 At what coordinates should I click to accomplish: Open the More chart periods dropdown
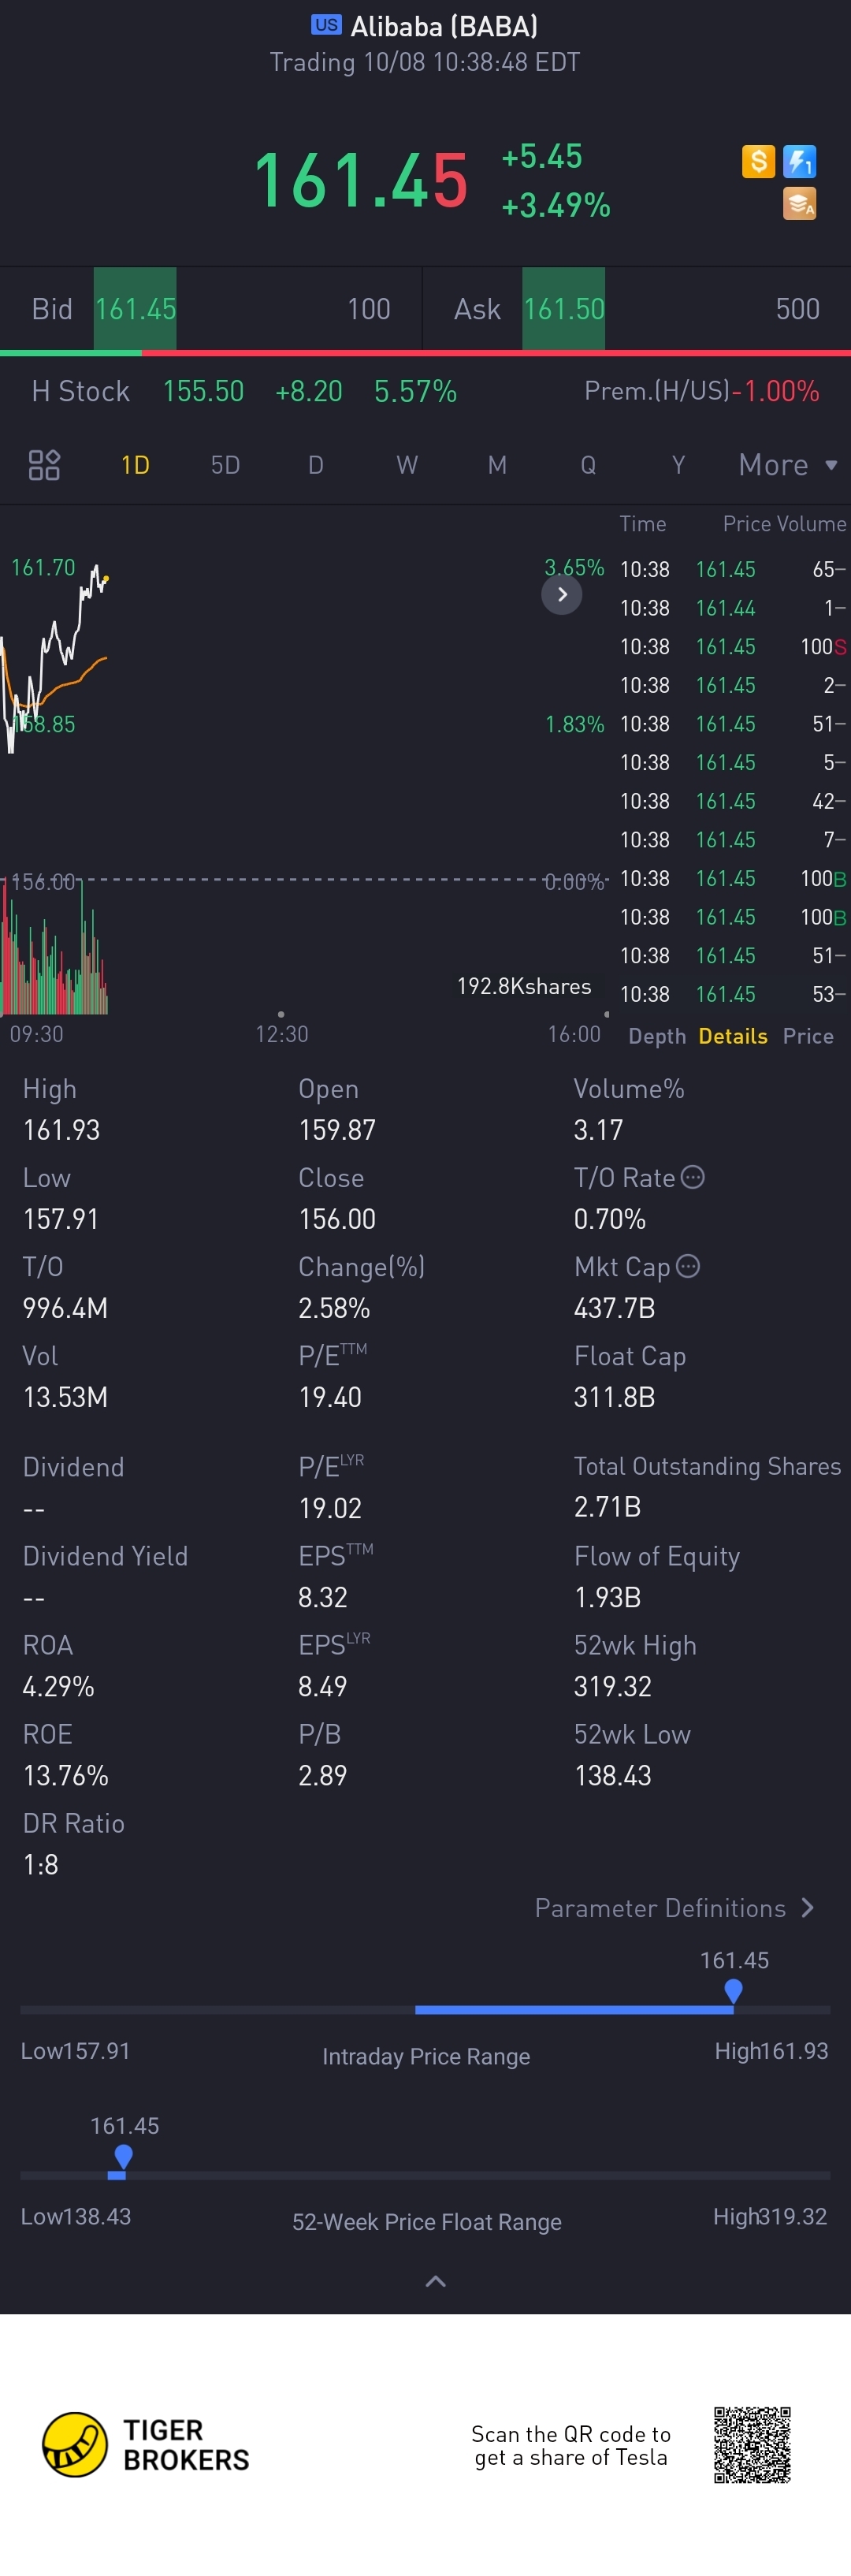click(788, 465)
